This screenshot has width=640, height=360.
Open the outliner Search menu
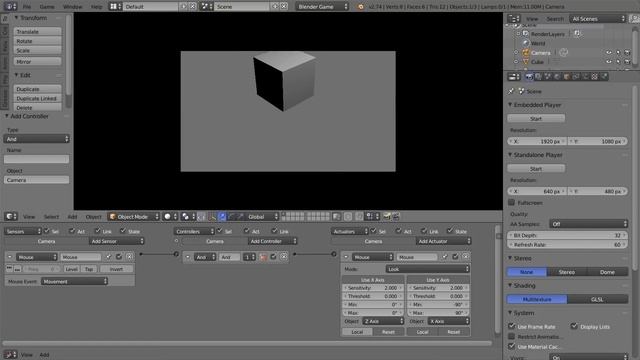[x=555, y=19]
